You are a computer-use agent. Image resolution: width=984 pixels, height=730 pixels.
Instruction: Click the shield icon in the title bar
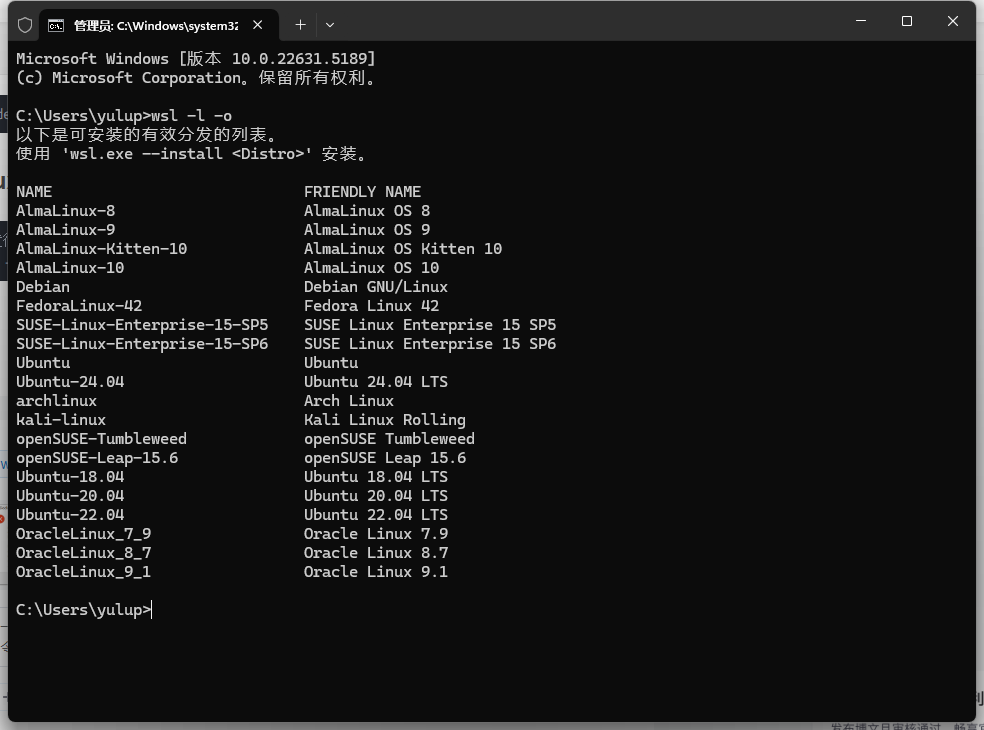pyautogui.click(x=25, y=25)
